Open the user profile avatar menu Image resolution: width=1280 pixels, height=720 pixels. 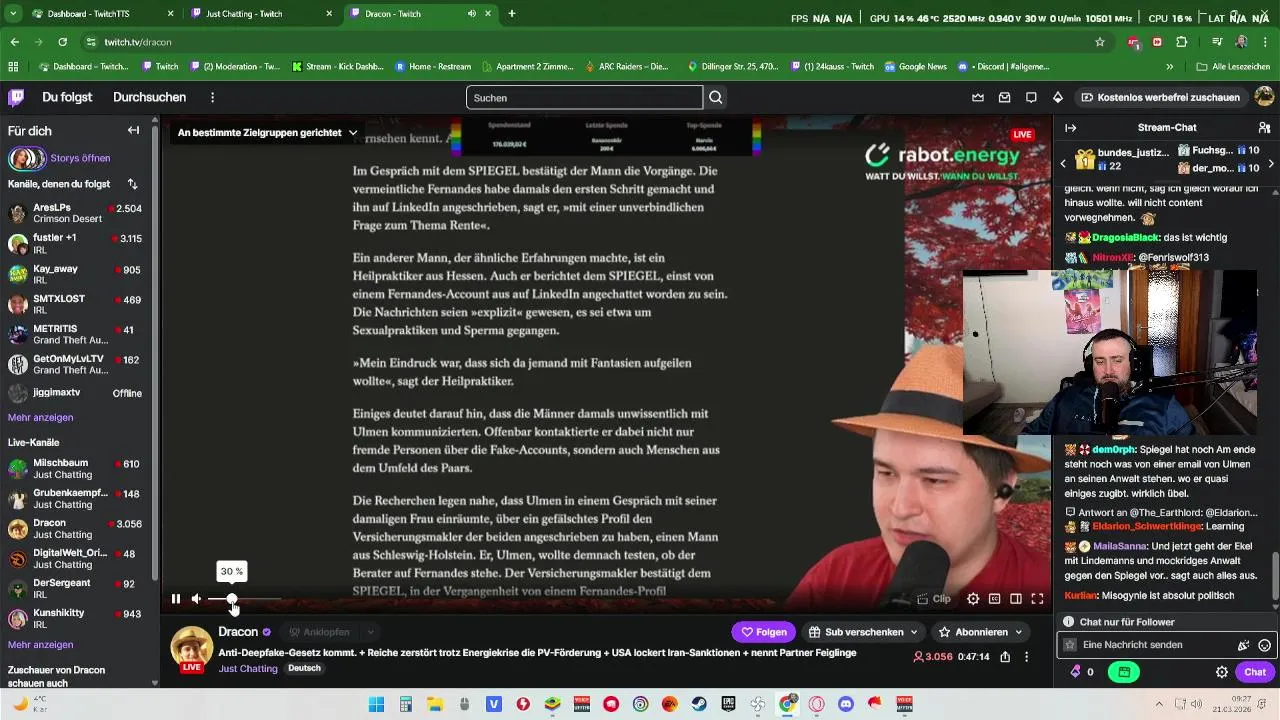(1264, 97)
